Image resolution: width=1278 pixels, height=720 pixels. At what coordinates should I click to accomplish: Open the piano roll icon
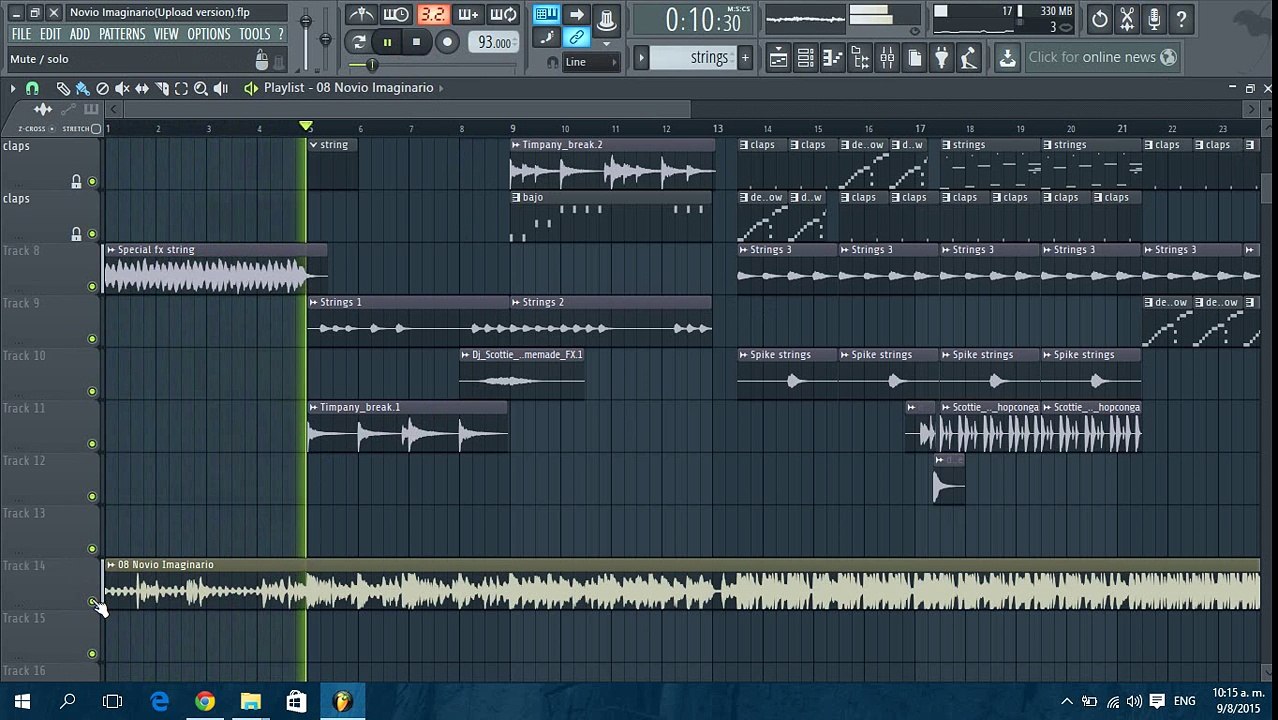click(x=832, y=58)
